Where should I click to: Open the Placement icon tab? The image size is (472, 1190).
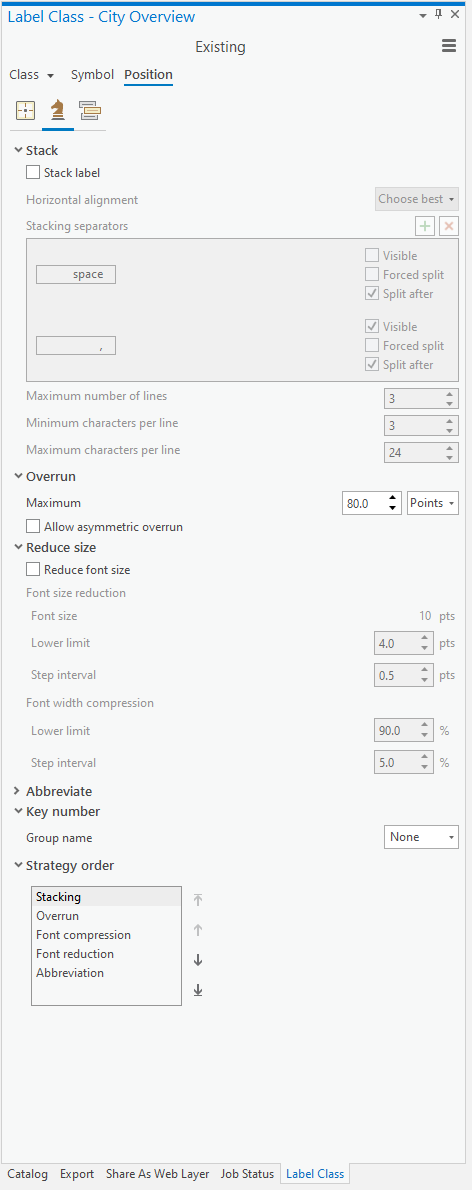(x=25, y=111)
